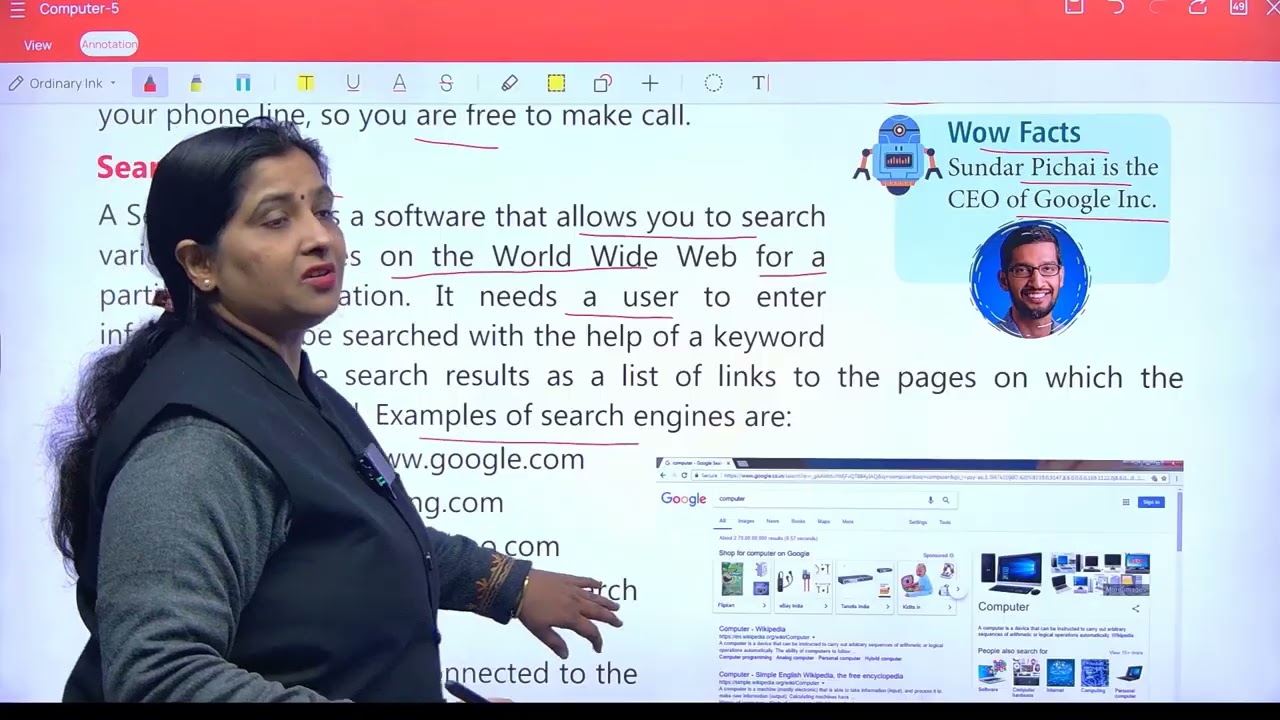Choose the yellow text highlight tool
Viewport: 1280px width, 720px height.
[306, 84]
